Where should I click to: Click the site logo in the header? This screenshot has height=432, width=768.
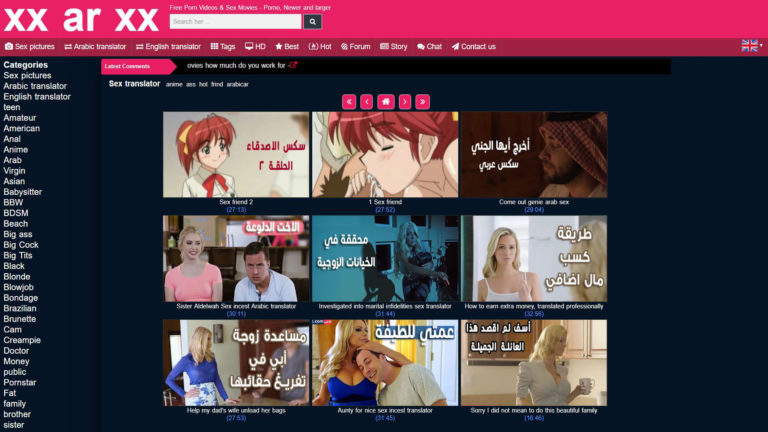pos(81,19)
